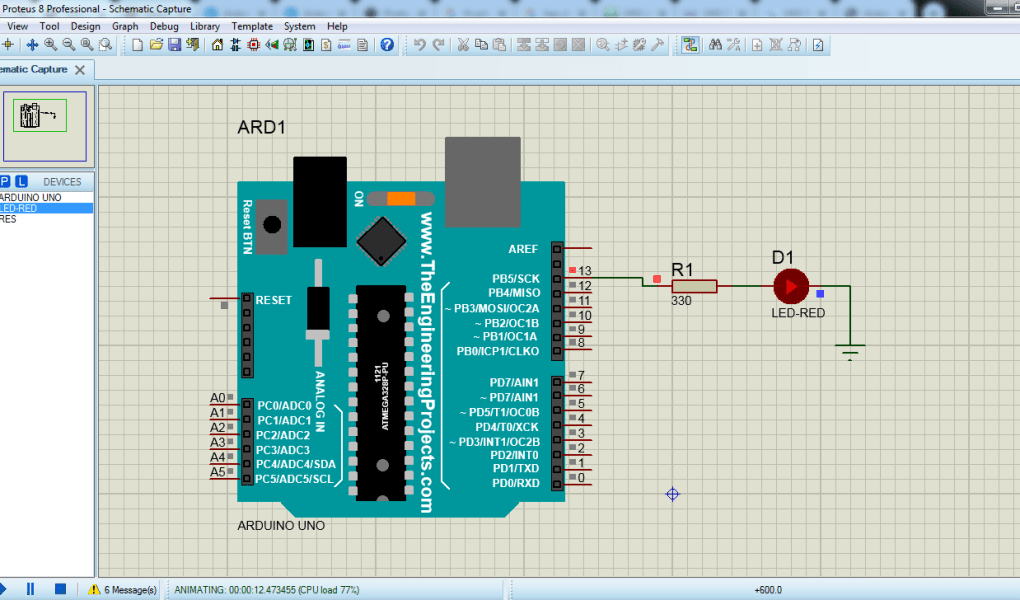Viewport: 1020px width, 600px height.
Task: Stop the simulation with square button
Action: 60,589
